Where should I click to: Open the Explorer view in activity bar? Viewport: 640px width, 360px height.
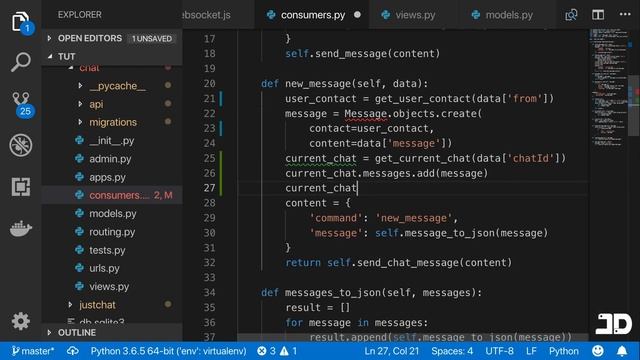20,21
